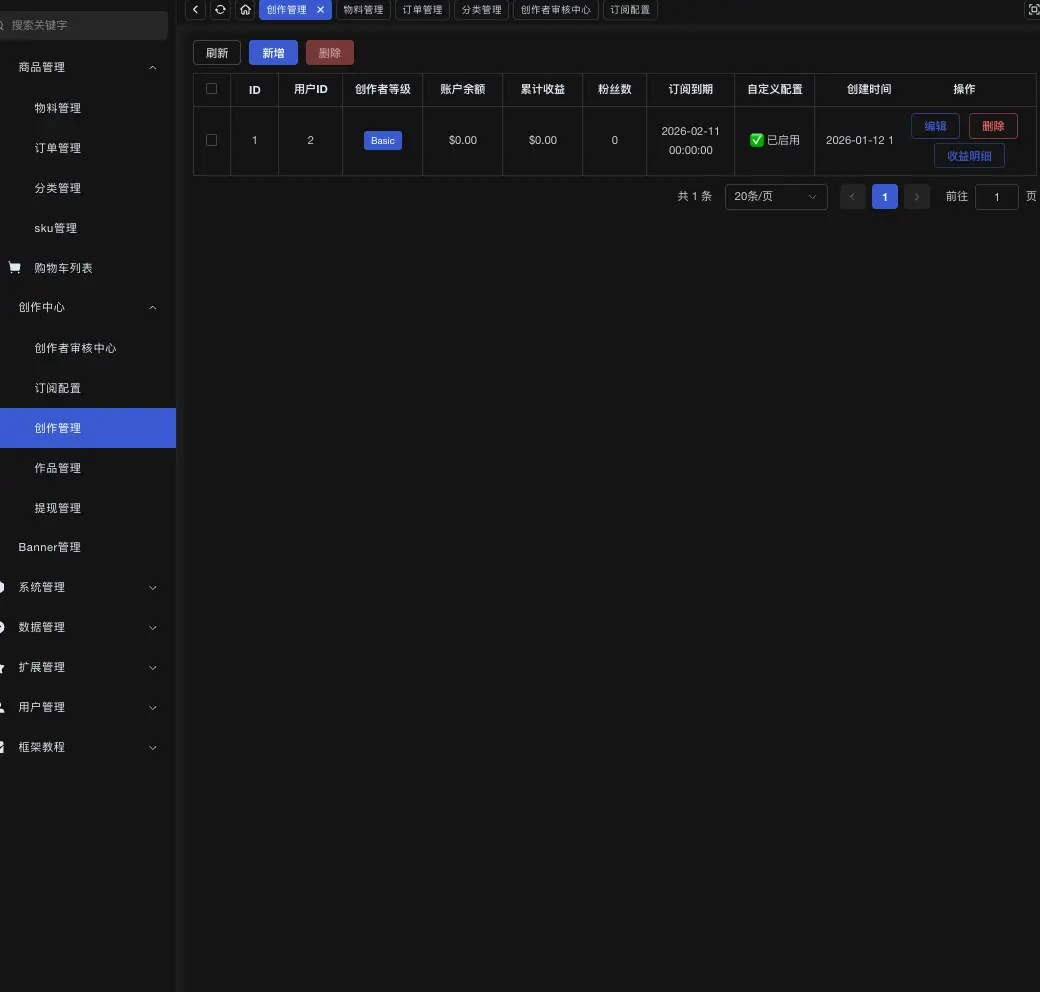Viewport: 1040px width, 992px height.
Task: Expand the 用户管理 menu group
Action: 152,708
